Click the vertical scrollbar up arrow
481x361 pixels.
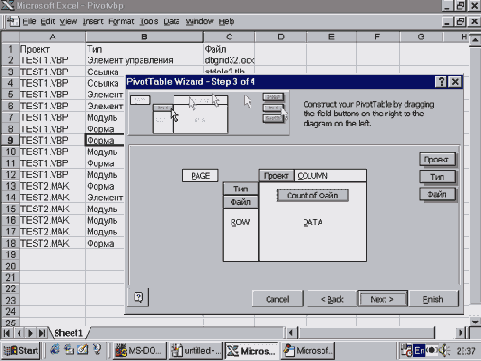[x=475, y=40]
